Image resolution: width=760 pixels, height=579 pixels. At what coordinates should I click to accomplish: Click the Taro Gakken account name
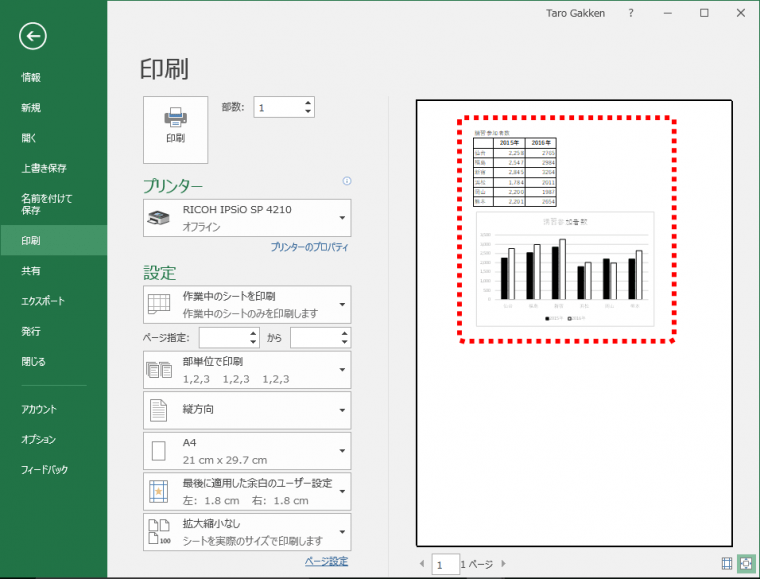(575, 14)
